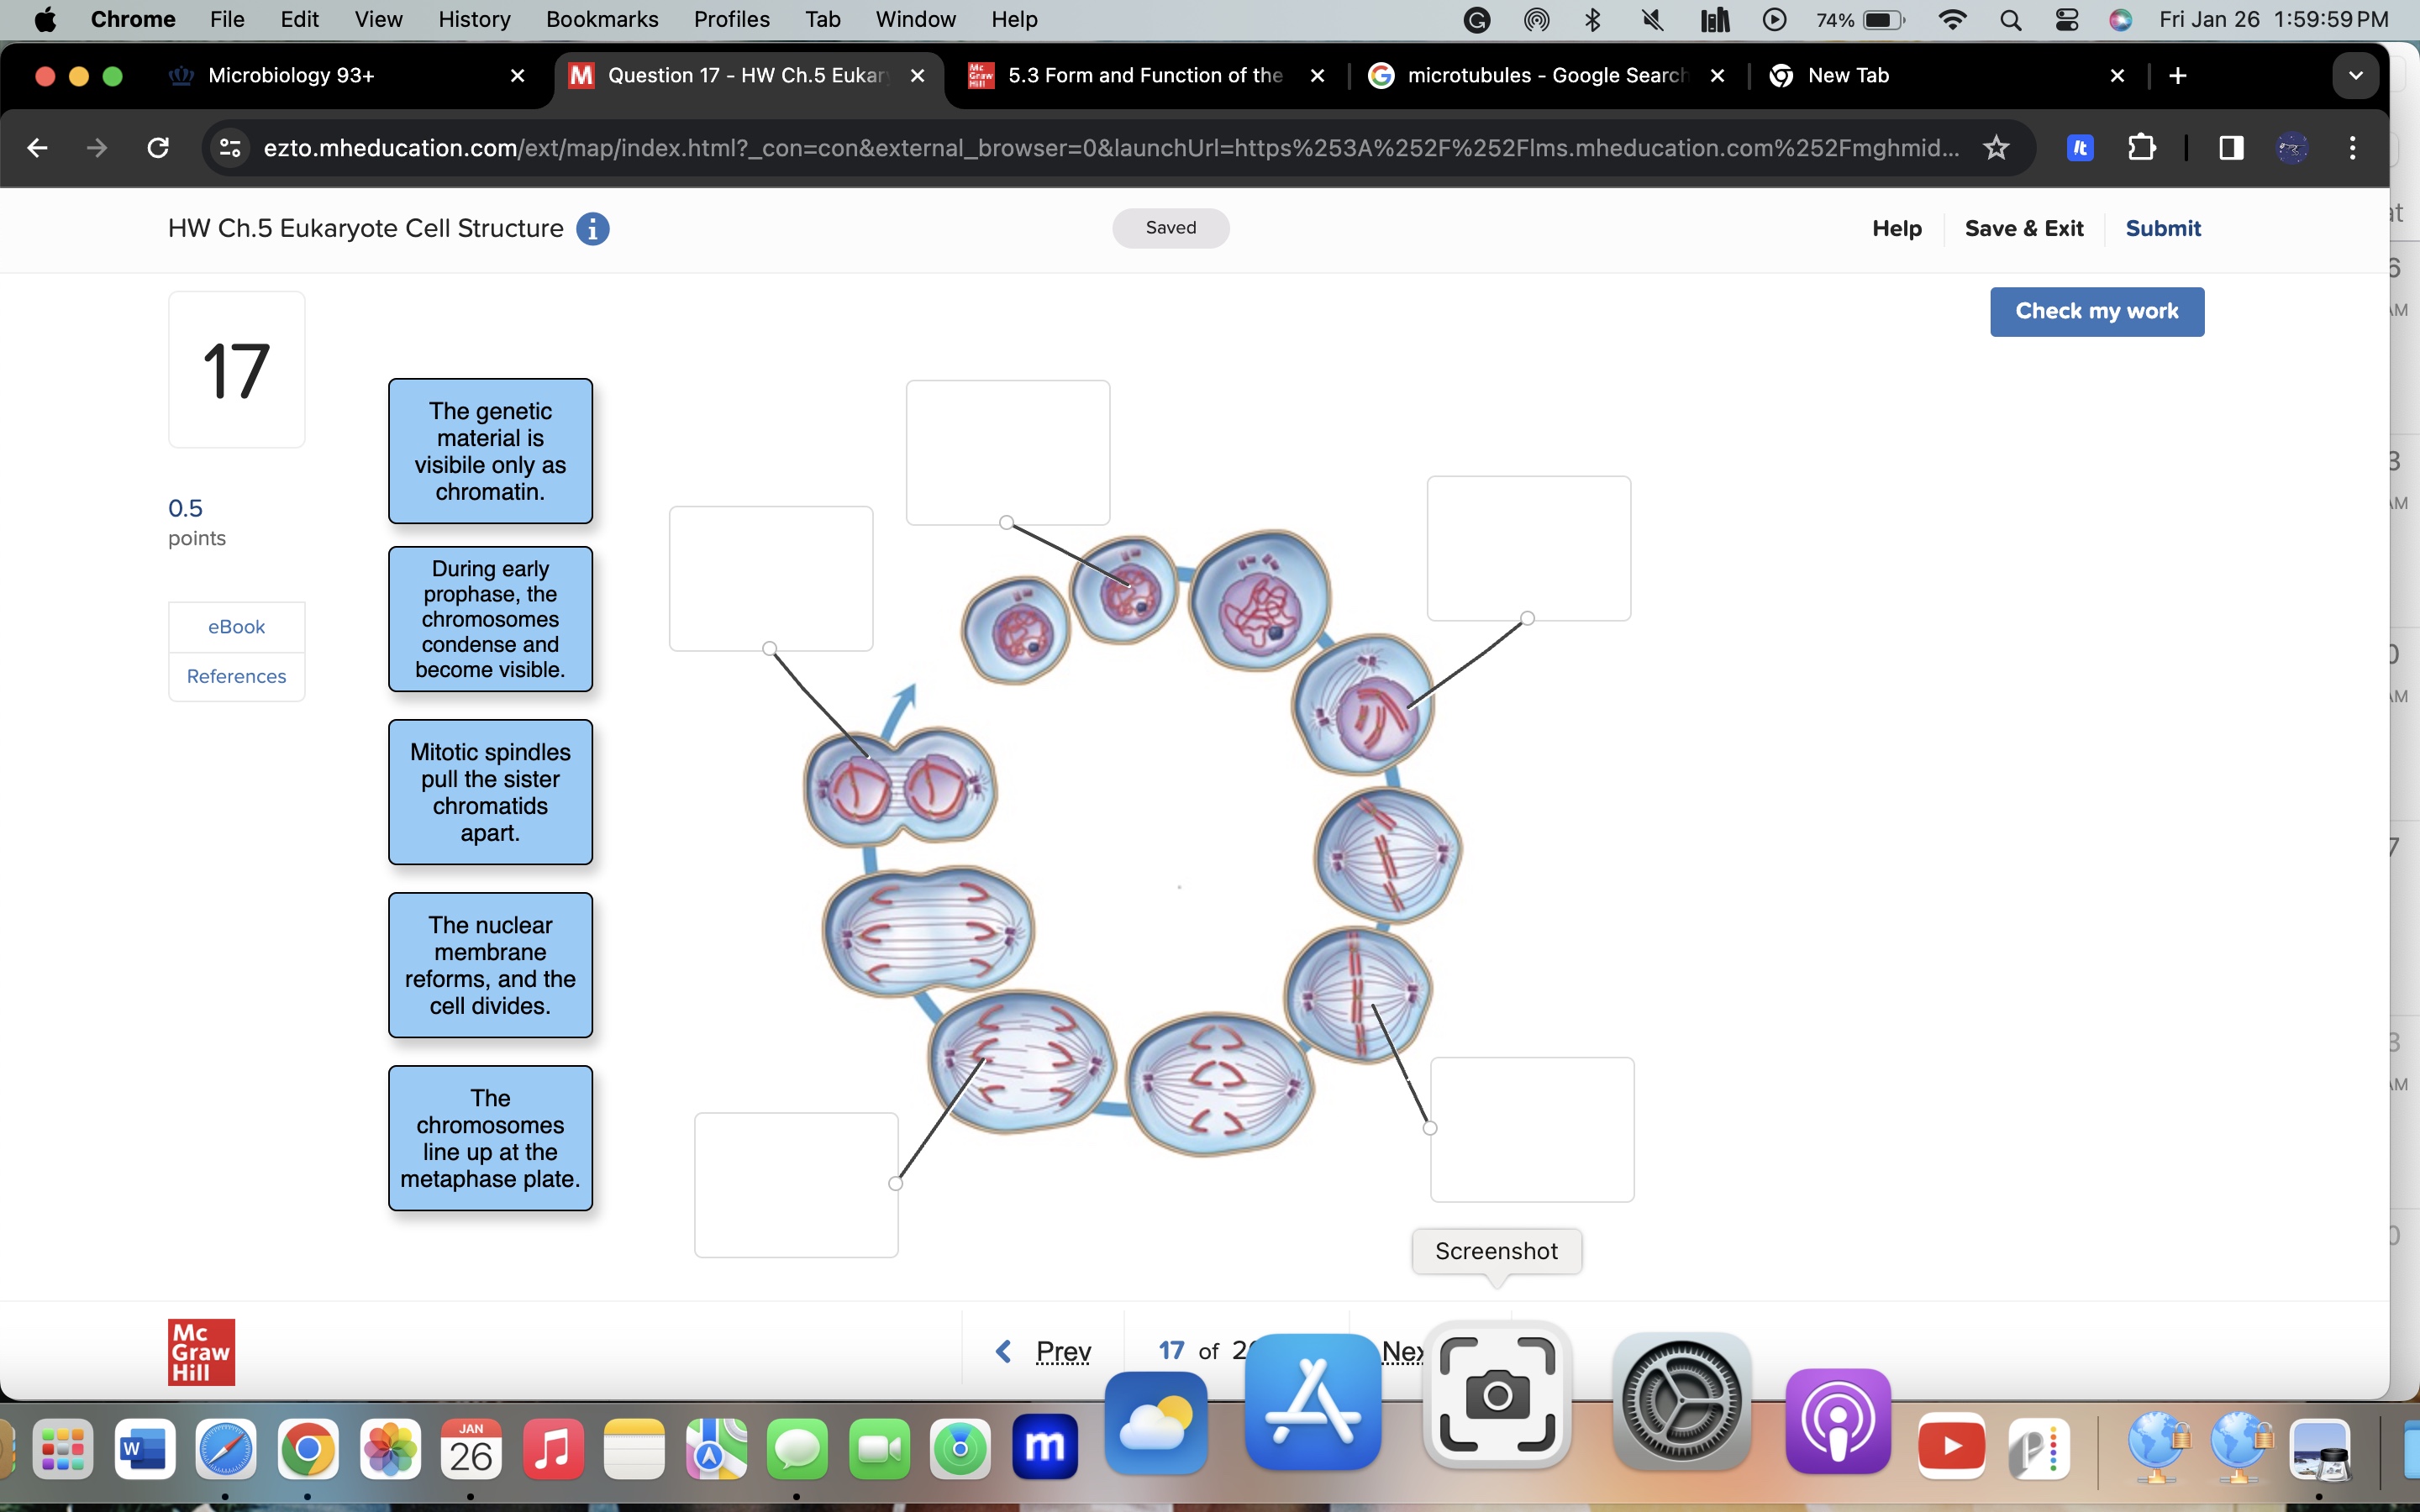Image resolution: width=2420 pixels, height=1512 pixels.
Task: Bookmark this page with the star icon
Action: 1996,148
